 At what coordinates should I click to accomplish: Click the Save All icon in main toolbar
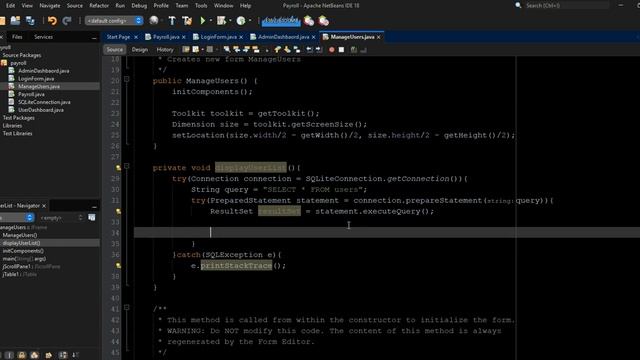(x=30, y=21)
